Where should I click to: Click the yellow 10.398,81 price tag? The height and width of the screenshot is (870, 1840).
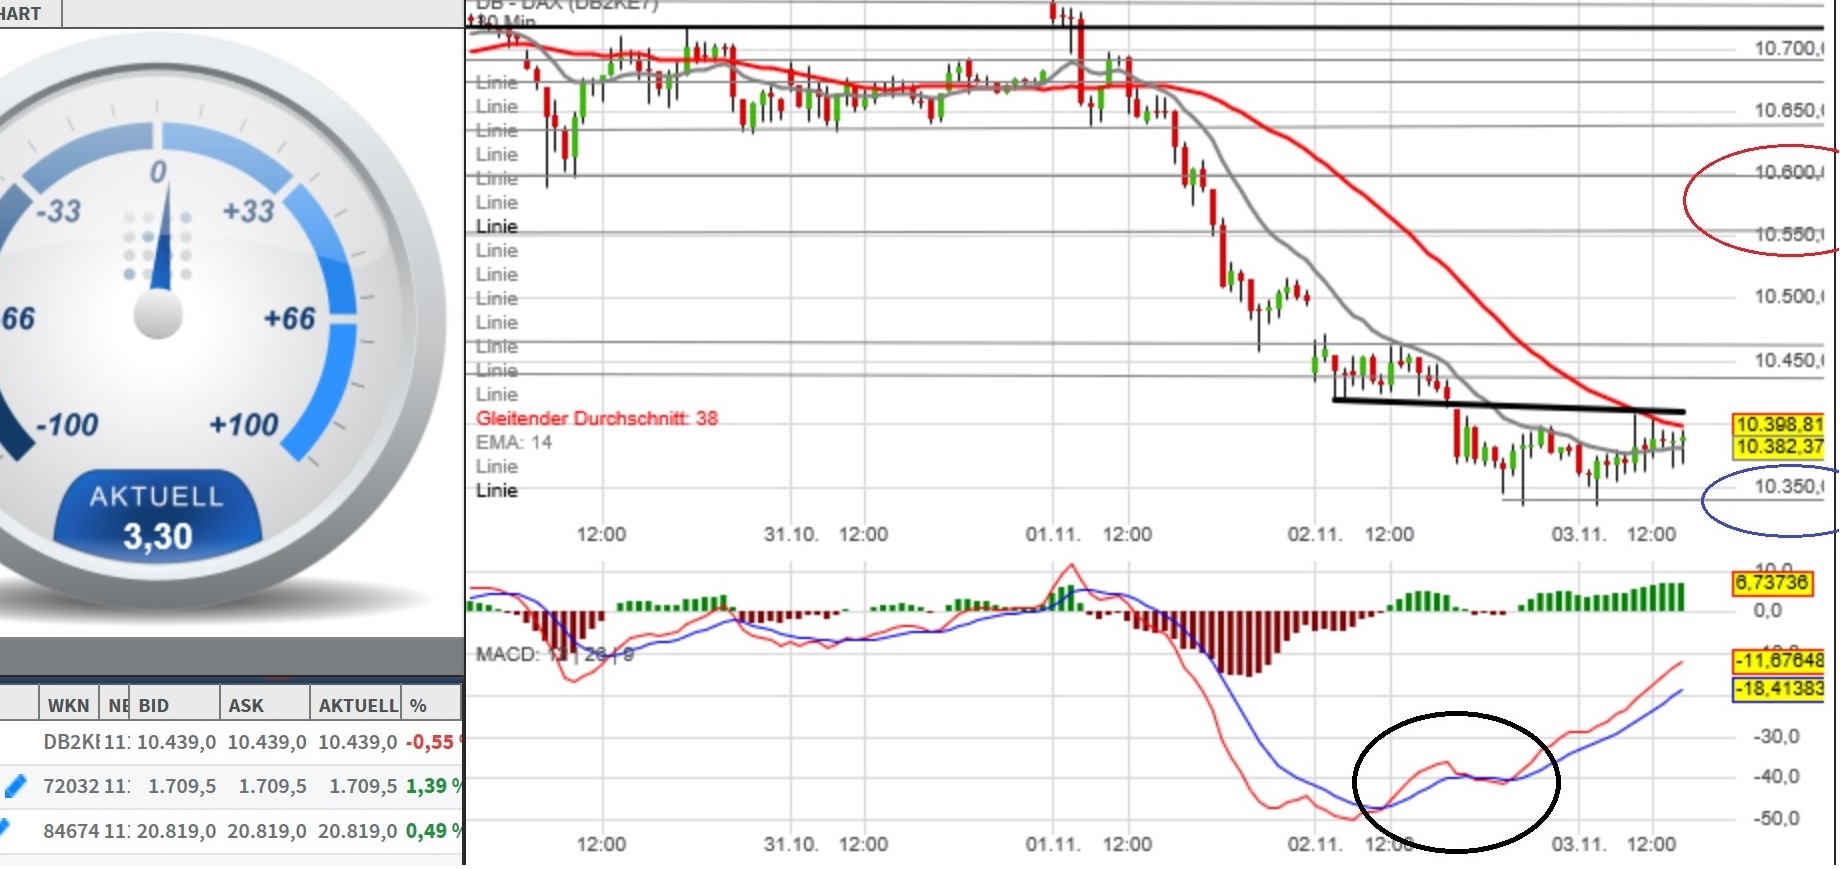[x=1779, y=424]
